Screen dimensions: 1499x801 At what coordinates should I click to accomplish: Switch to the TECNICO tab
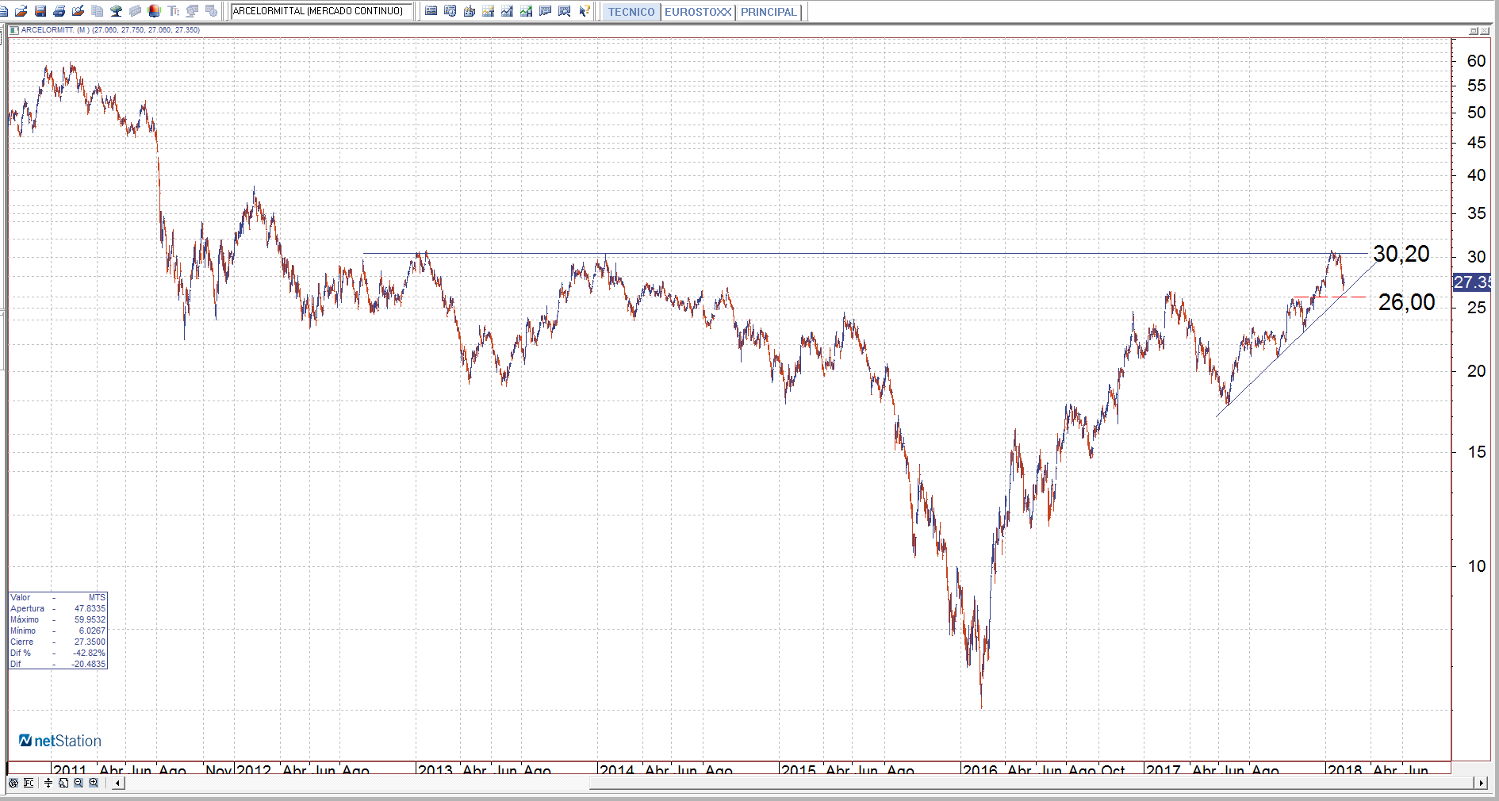click(631, 12)
